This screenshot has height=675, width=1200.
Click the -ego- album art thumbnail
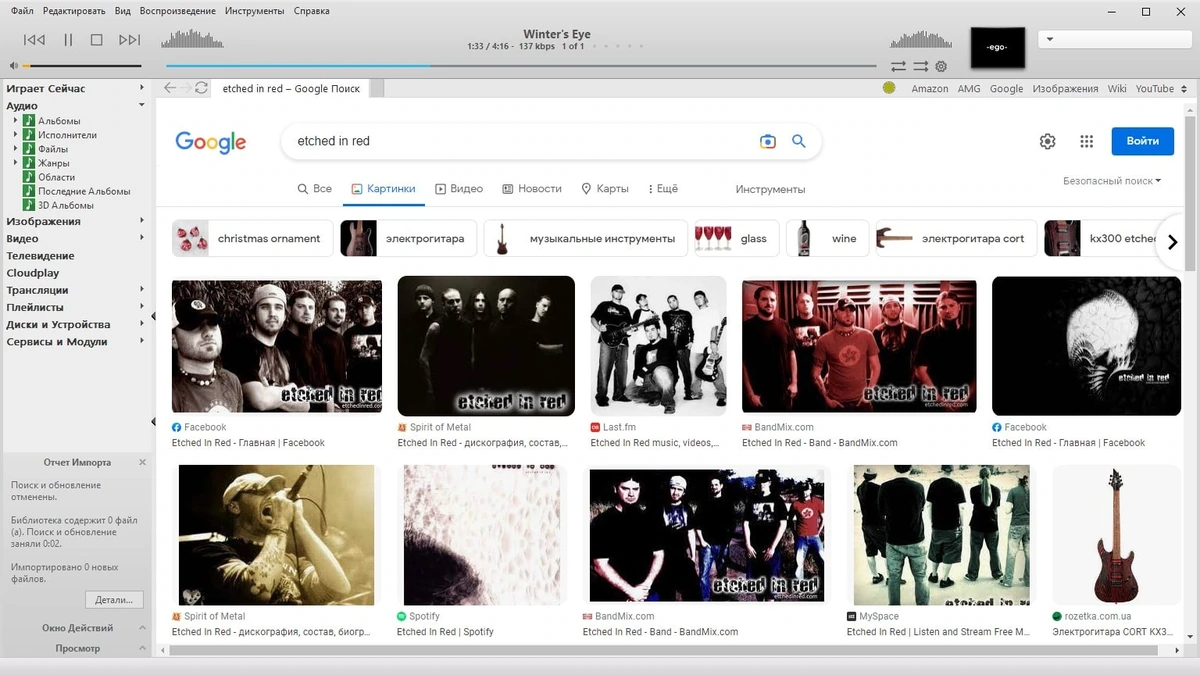998,47
